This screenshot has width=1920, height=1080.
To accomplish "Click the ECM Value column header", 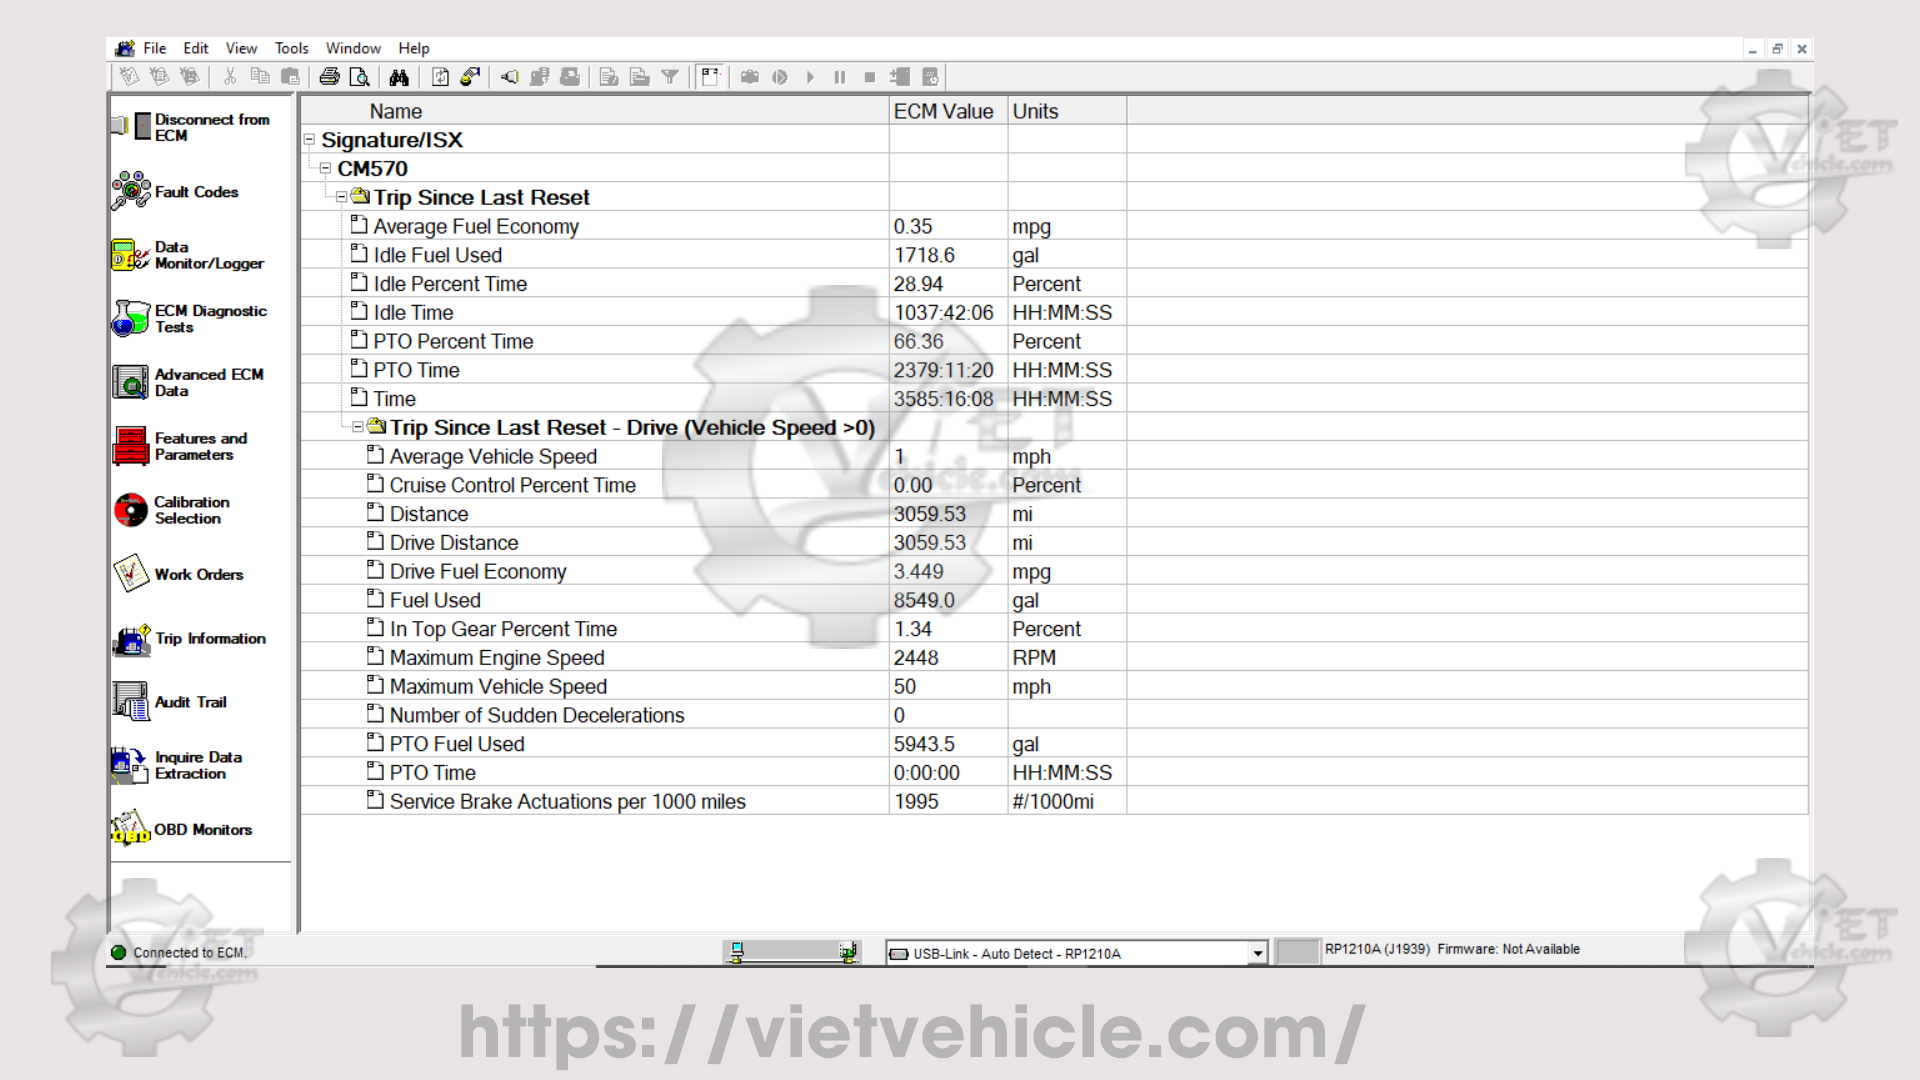I will pyautogui.click(x=943, y=111).
